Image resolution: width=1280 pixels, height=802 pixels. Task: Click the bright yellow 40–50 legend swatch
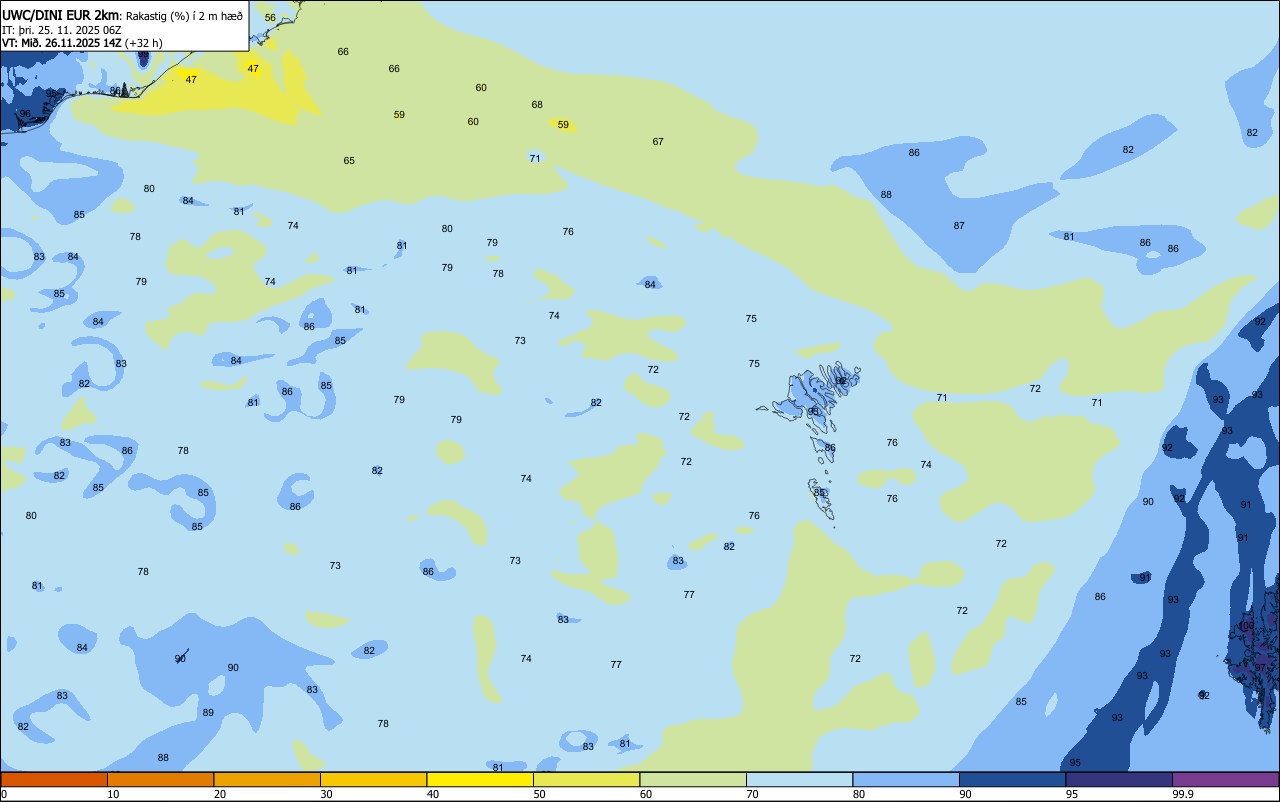click(480, 779)
